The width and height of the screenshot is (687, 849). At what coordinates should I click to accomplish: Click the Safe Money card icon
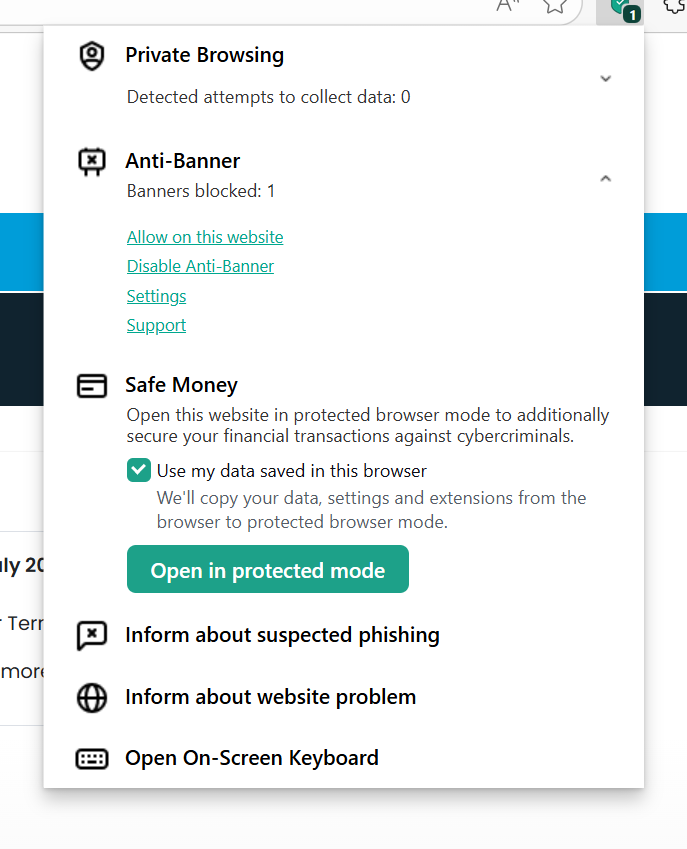coord(91,386)
